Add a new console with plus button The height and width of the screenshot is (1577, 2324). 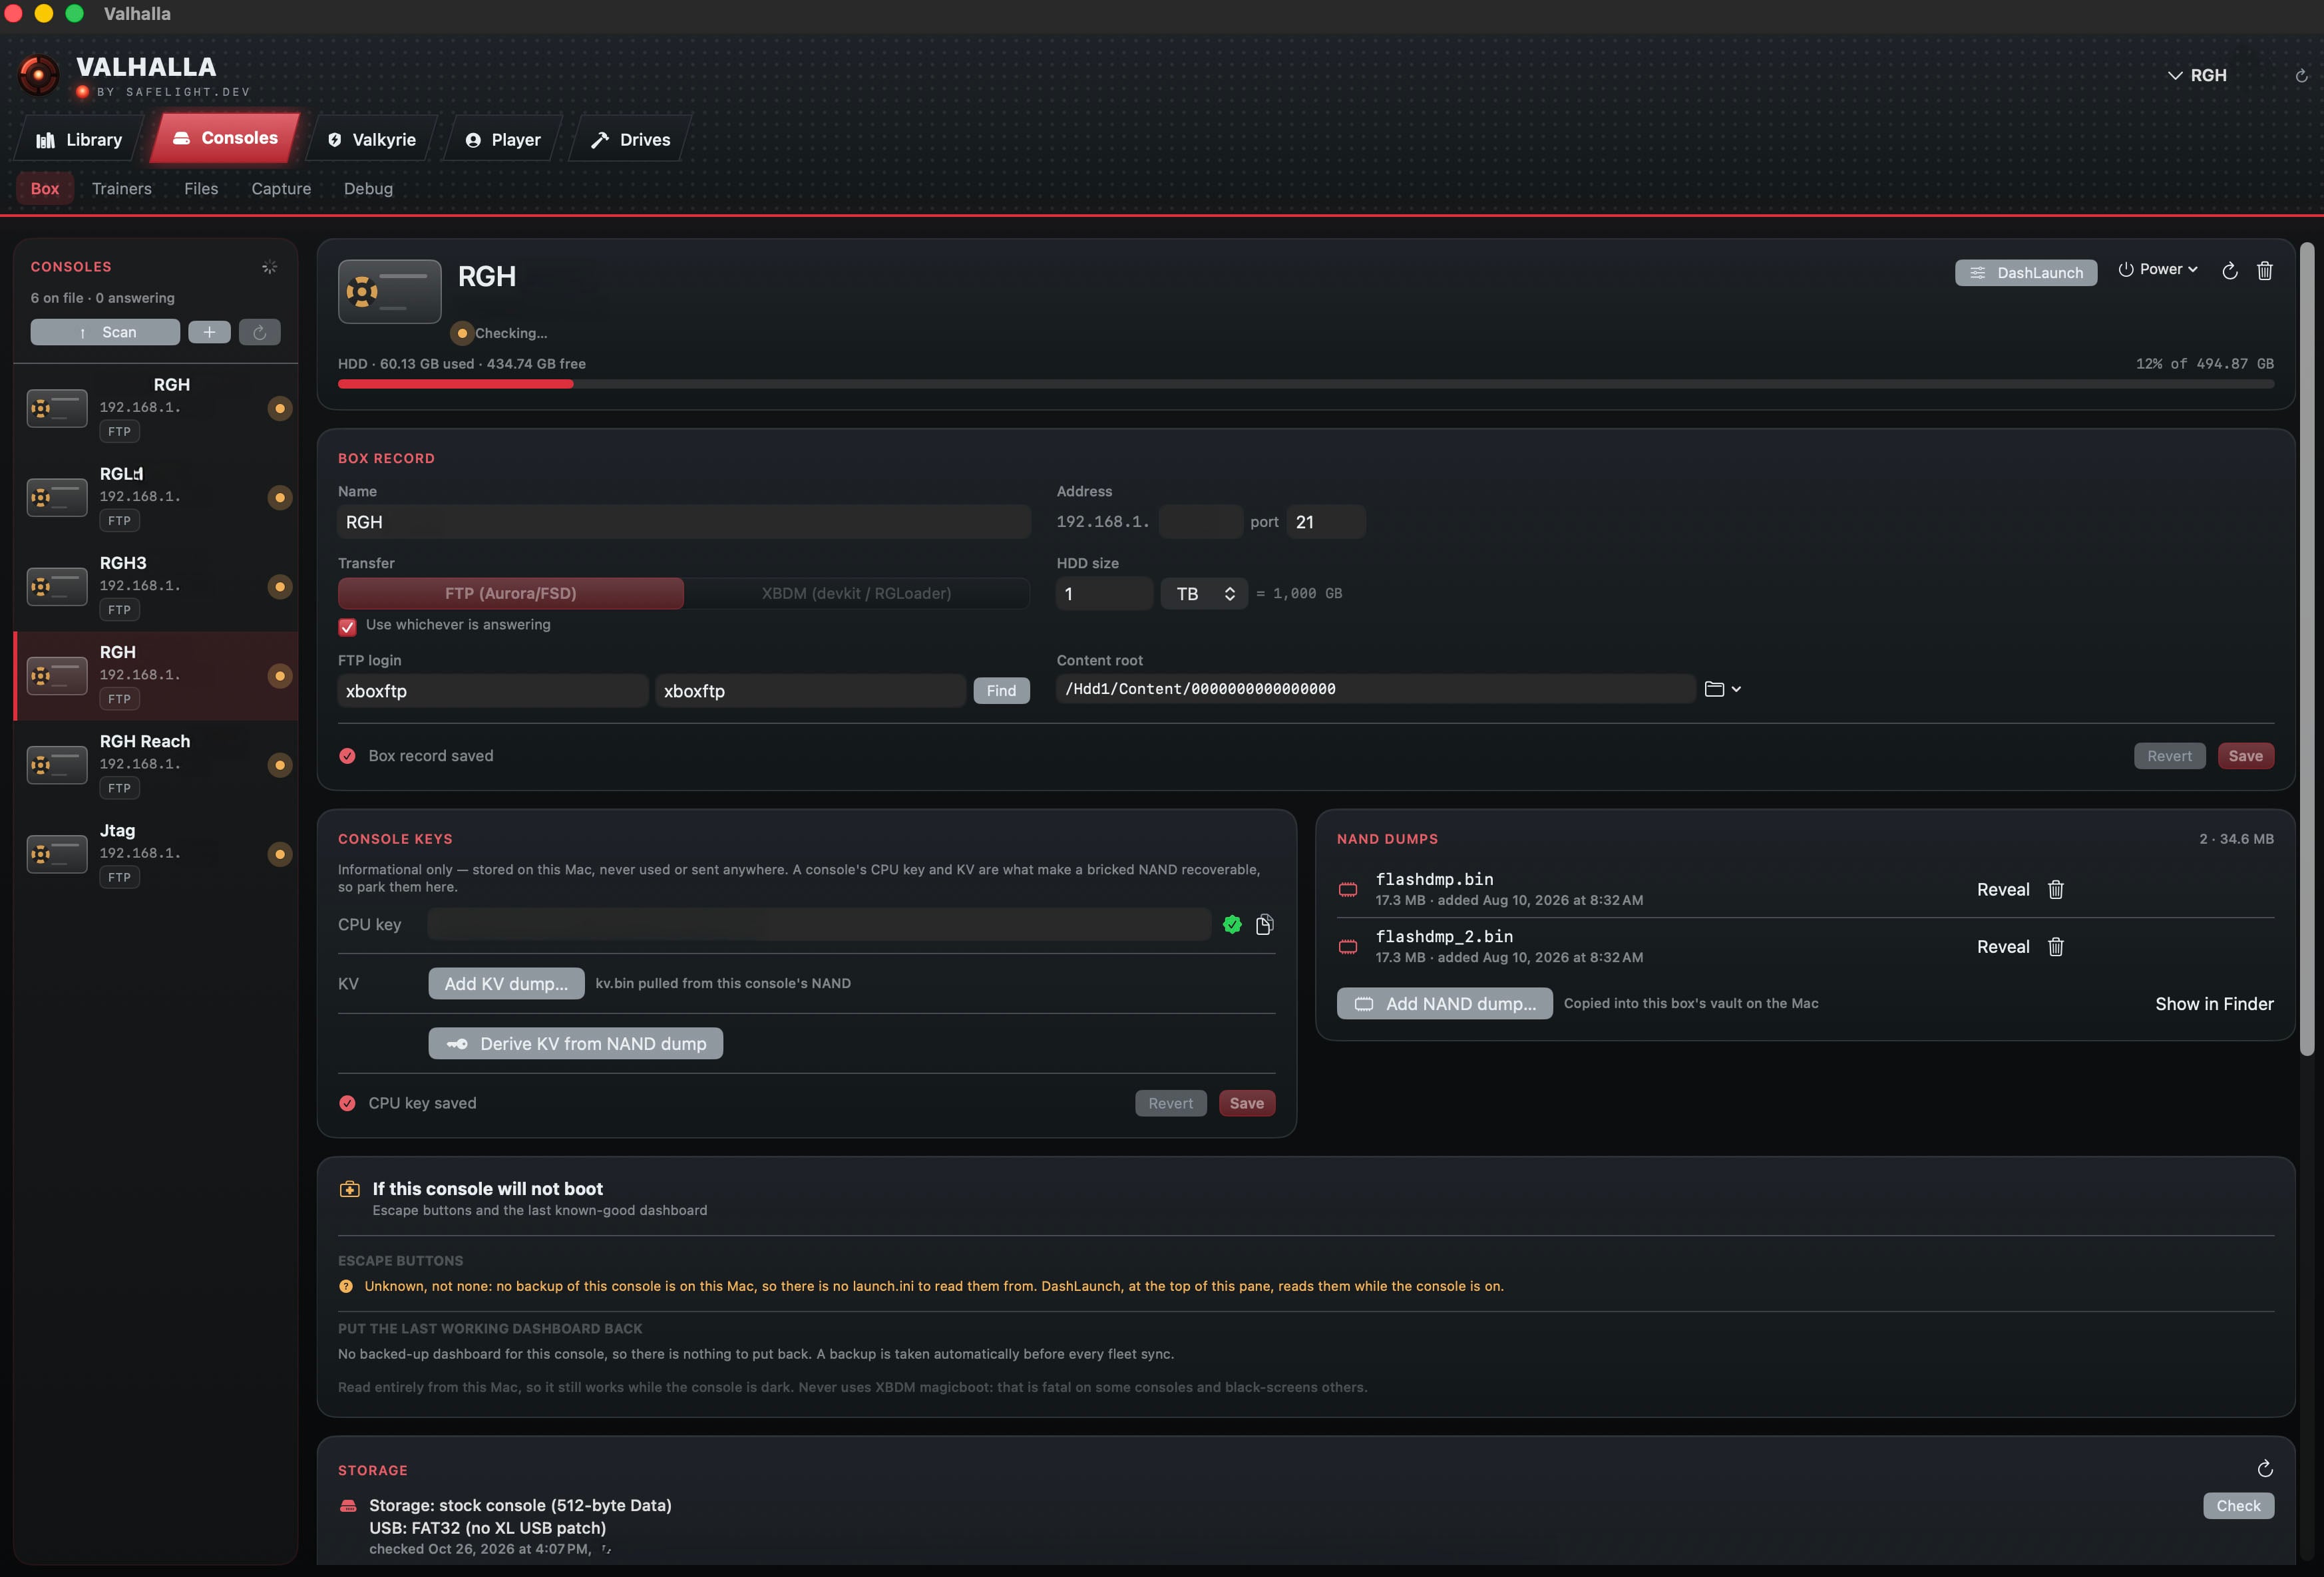coord(209,332)
